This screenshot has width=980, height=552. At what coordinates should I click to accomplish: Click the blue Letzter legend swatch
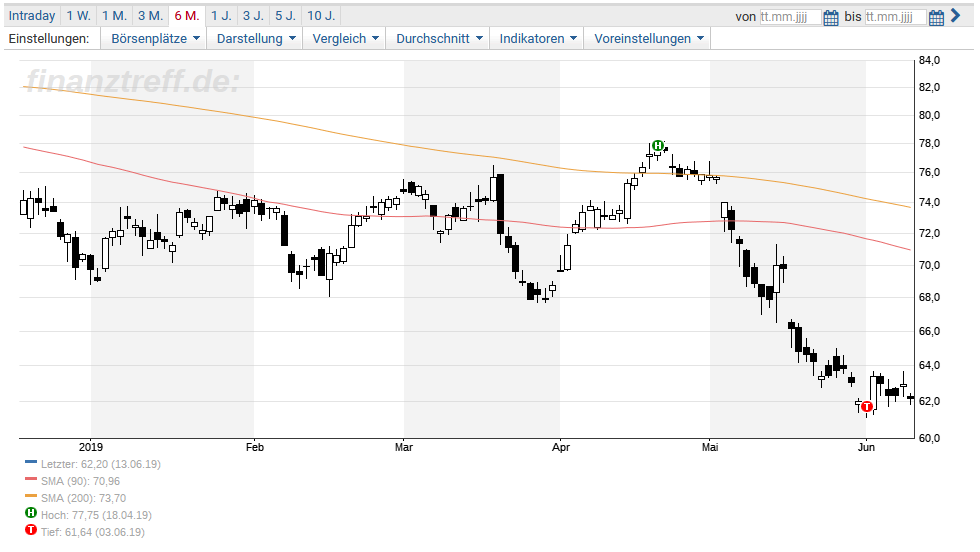[x=31, y=463]
